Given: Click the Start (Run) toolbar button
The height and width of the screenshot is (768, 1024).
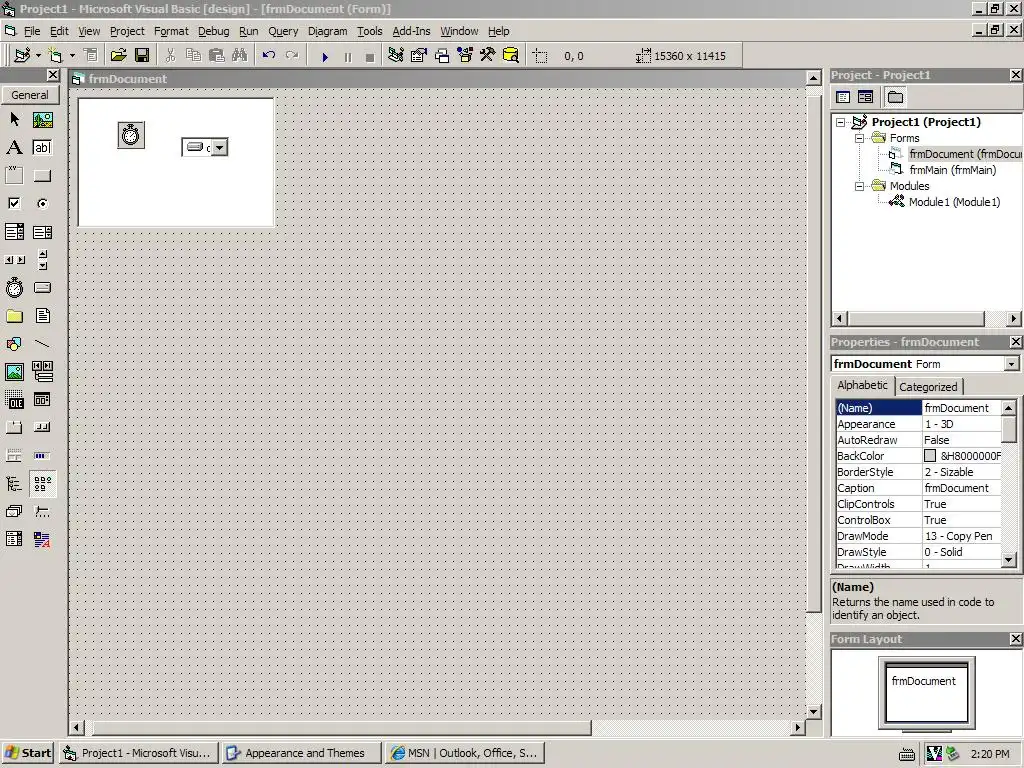Looking at the screenshot, I should coord(325,57).
